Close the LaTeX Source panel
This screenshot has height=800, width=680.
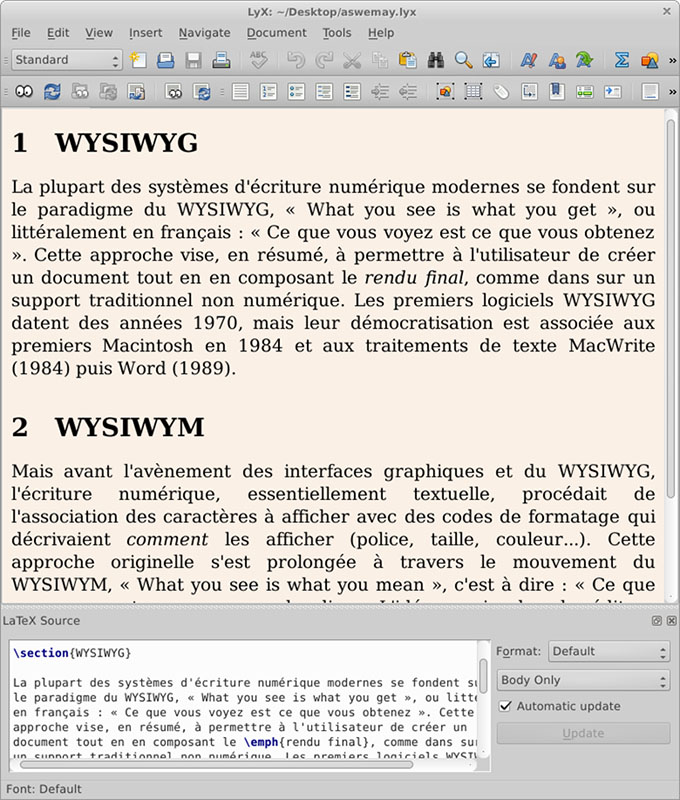671,620
